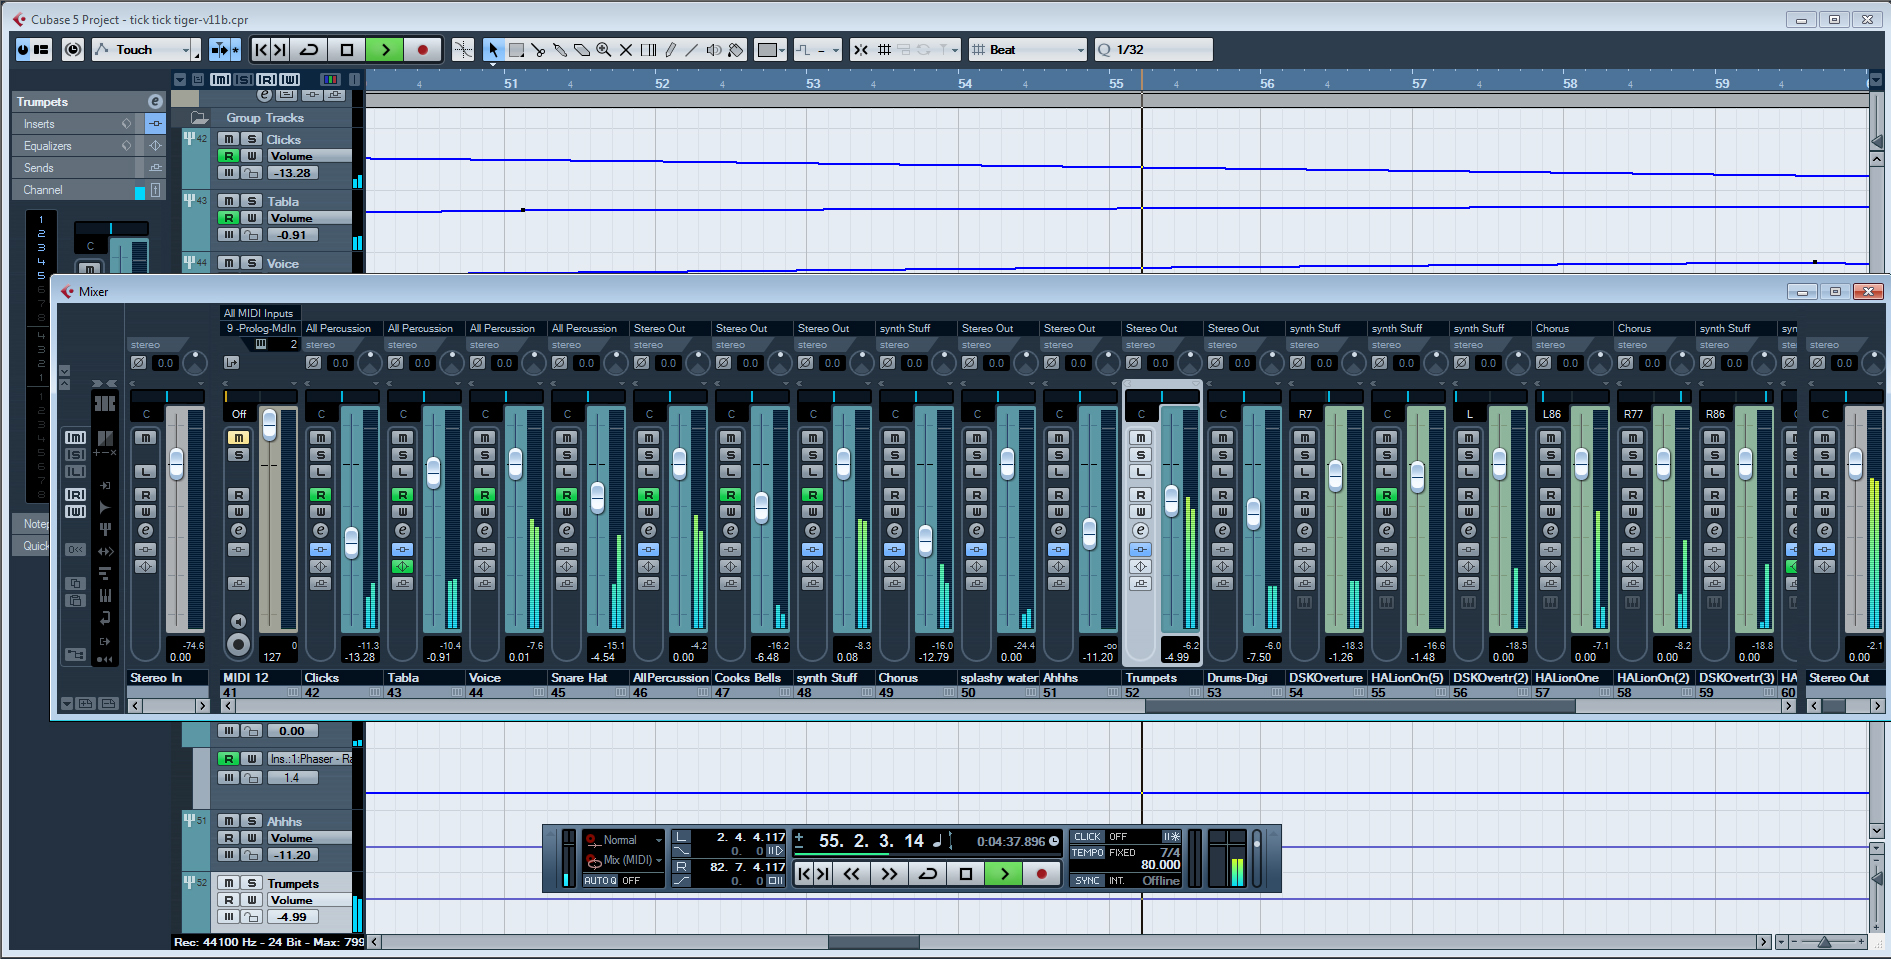The height and width of the screenshot is (959, 1891).
Task: Toggle Solo on the Trumpets track in the track list
Action: (252, 883)
